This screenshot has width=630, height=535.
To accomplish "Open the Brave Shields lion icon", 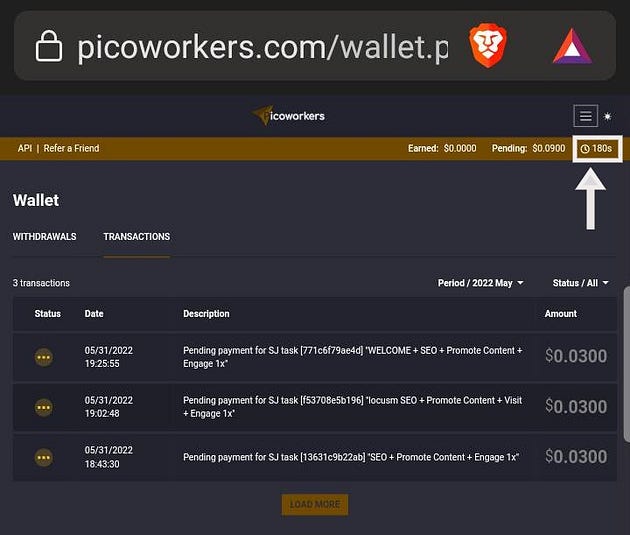I will click(488, 45).
